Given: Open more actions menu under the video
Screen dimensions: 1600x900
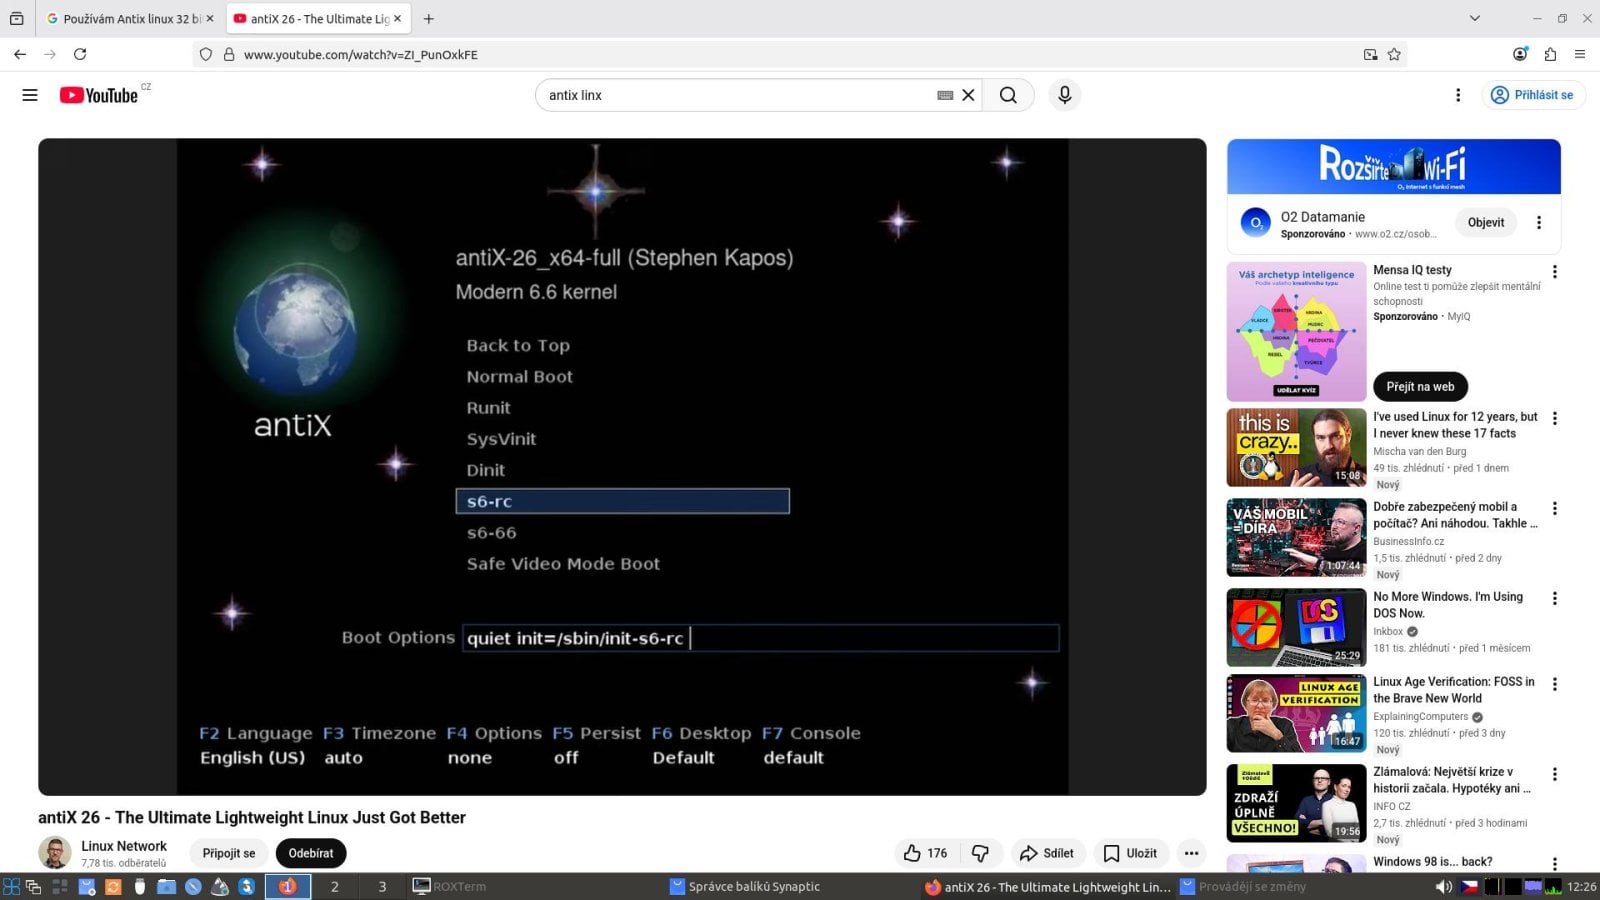Looking at the screenshot, I should coord(1191,853).
